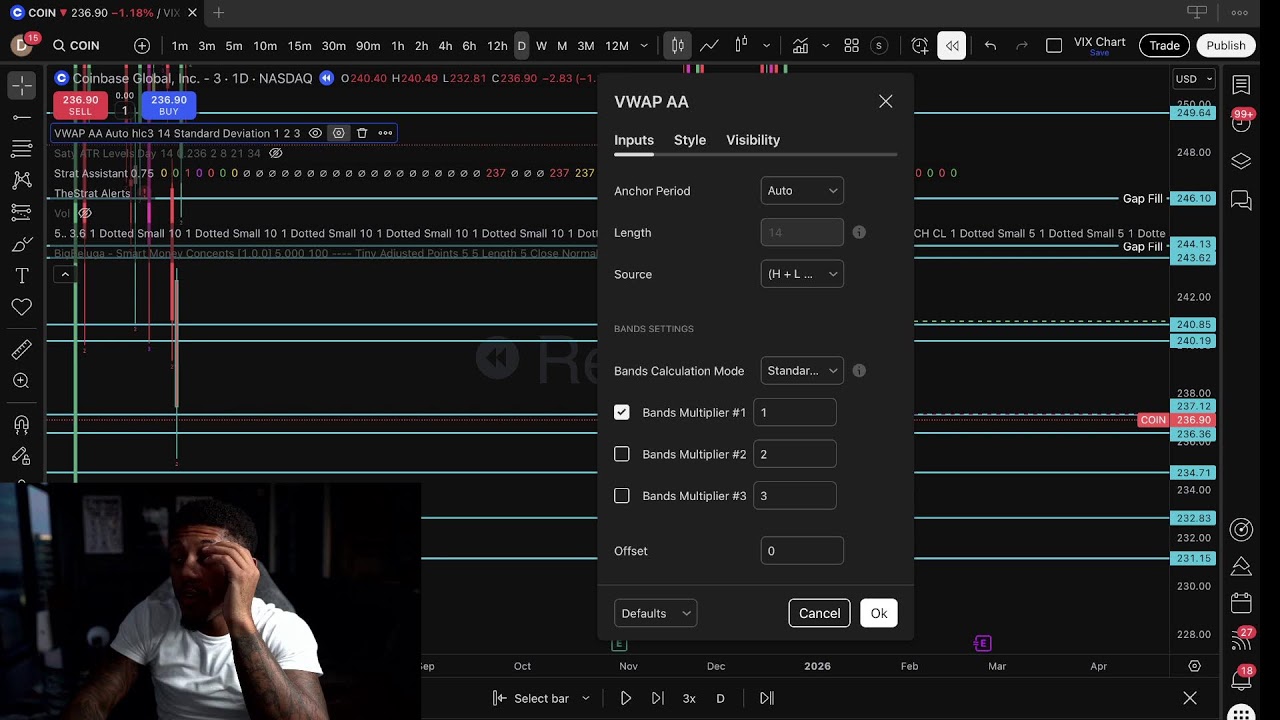Open the calendar panel in right sidebar

[1241, 603]
